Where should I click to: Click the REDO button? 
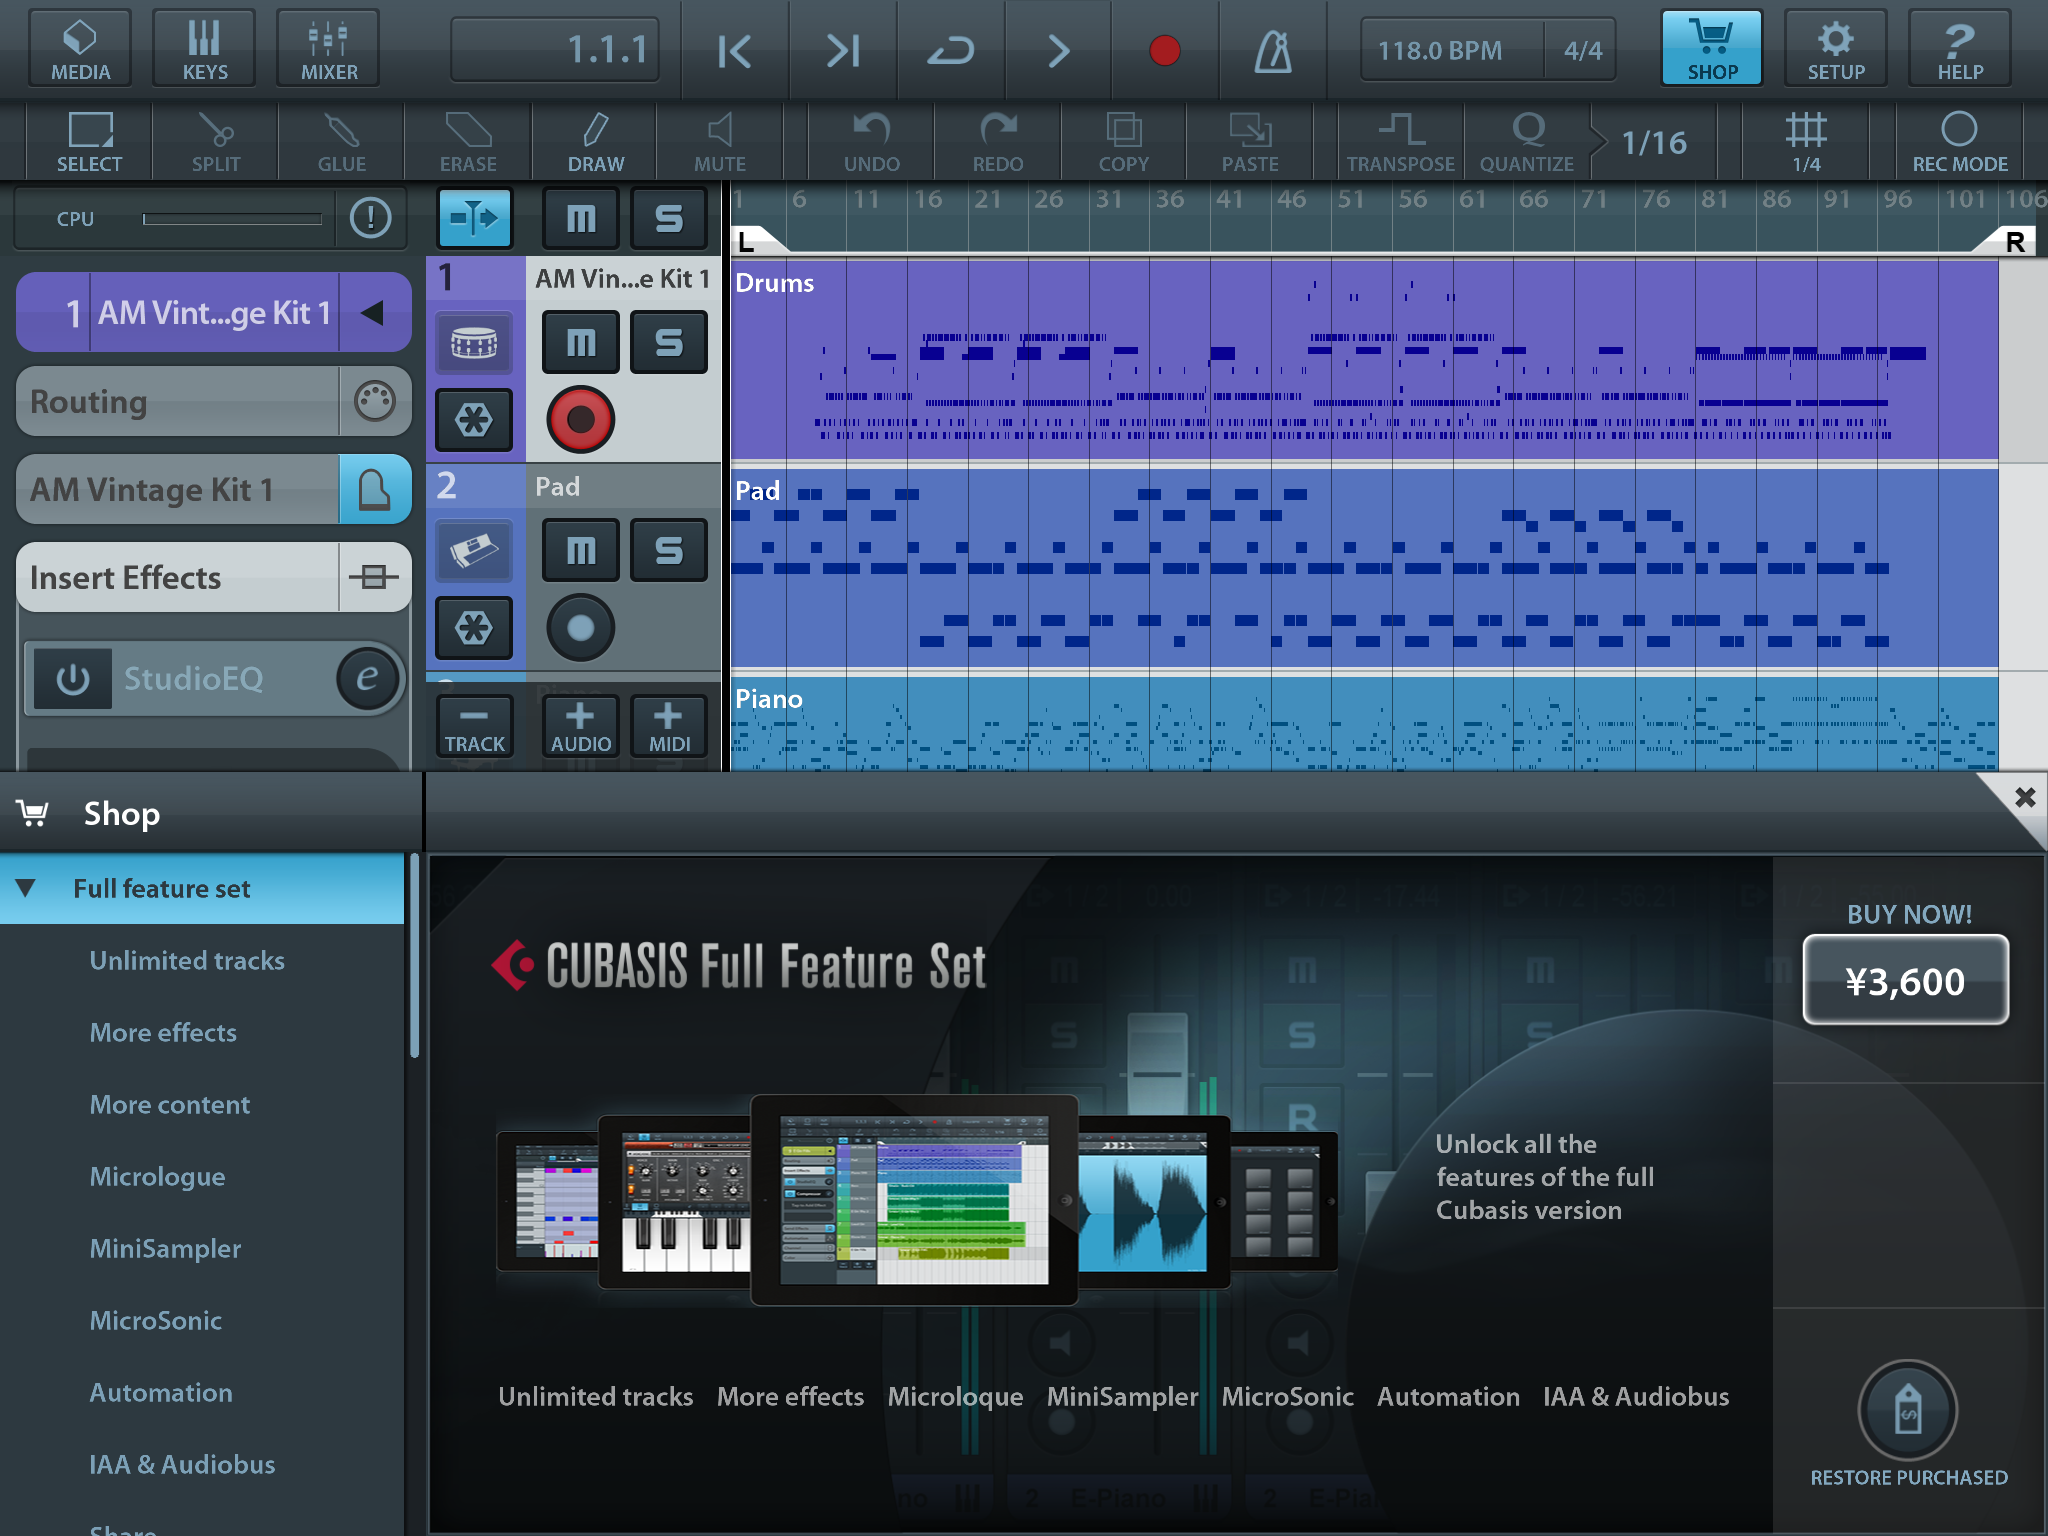(x=998, y=142)
